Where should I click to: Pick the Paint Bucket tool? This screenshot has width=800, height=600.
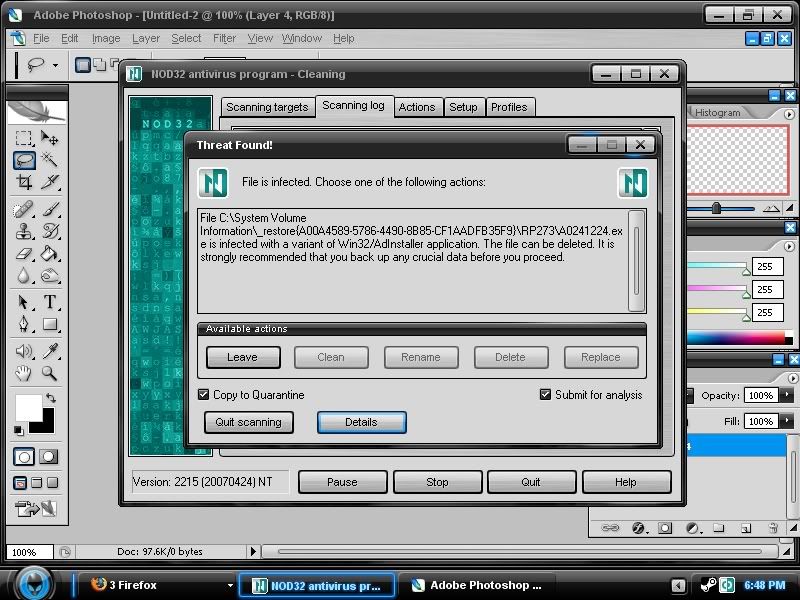[49, 253]
